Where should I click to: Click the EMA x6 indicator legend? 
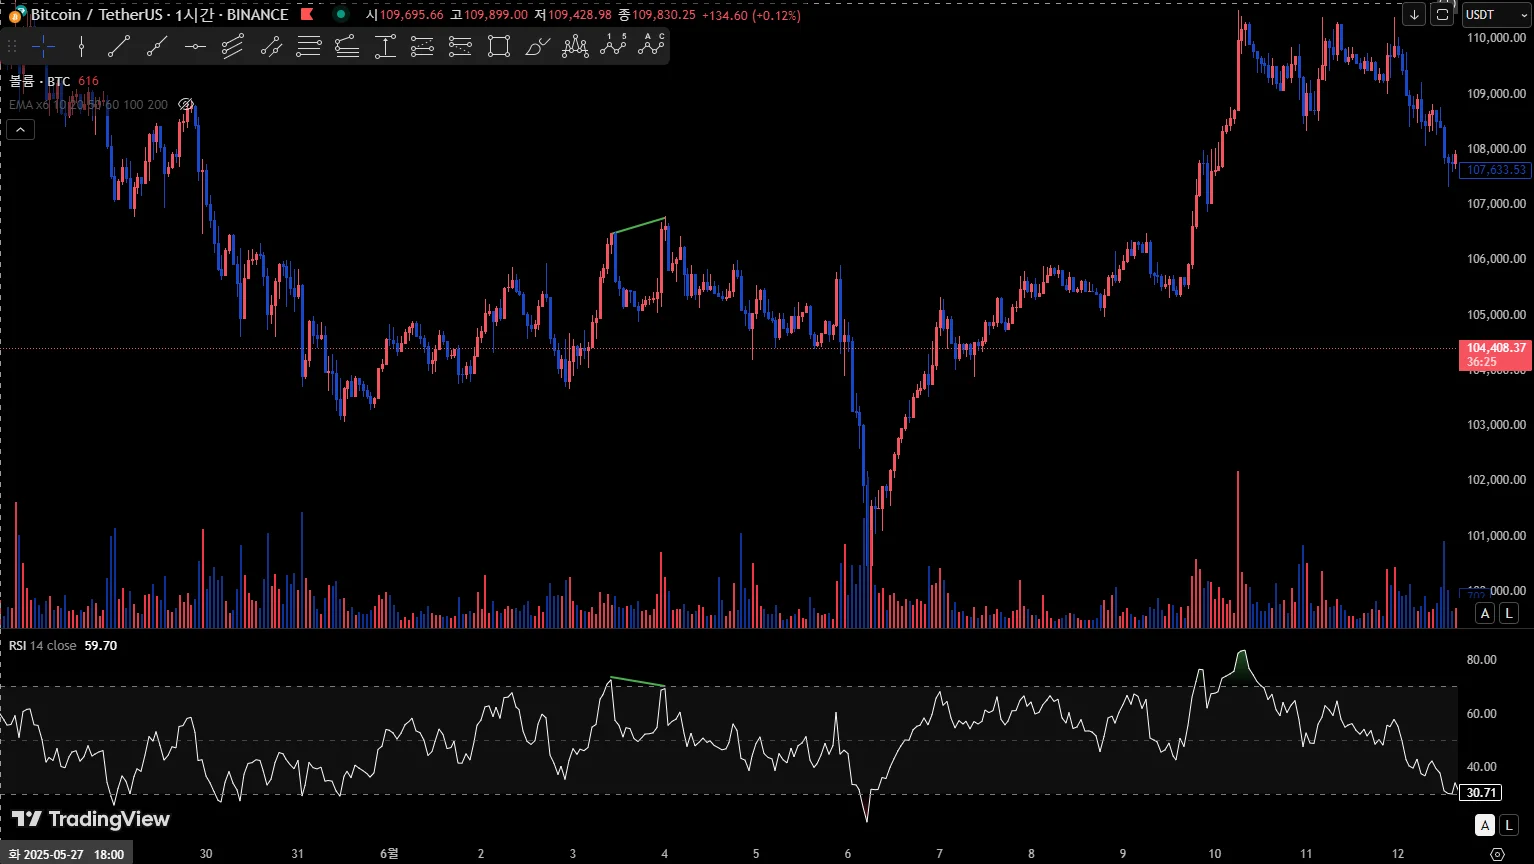[88, 104]
